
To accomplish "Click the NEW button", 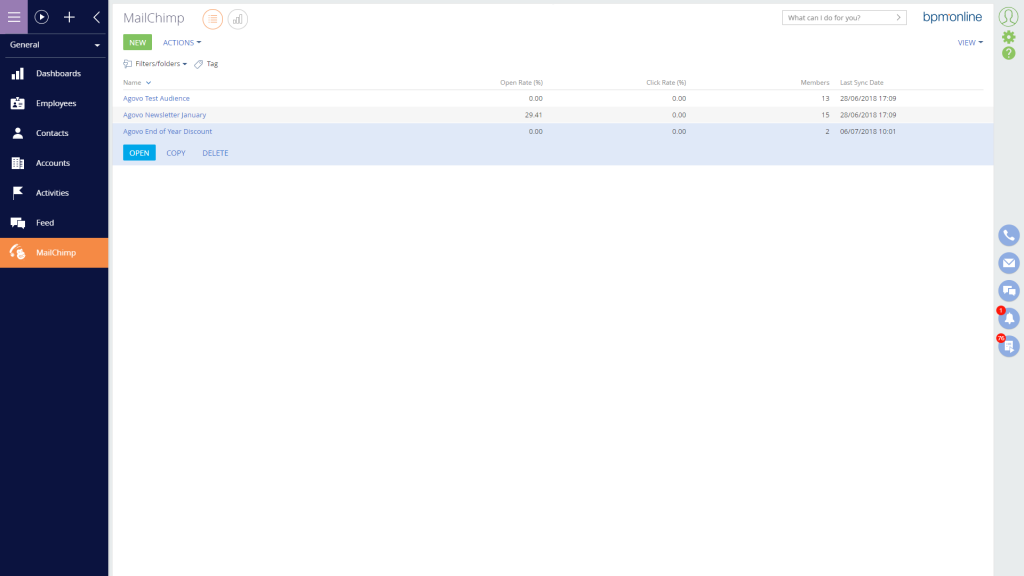I will [x=137, y=42].
